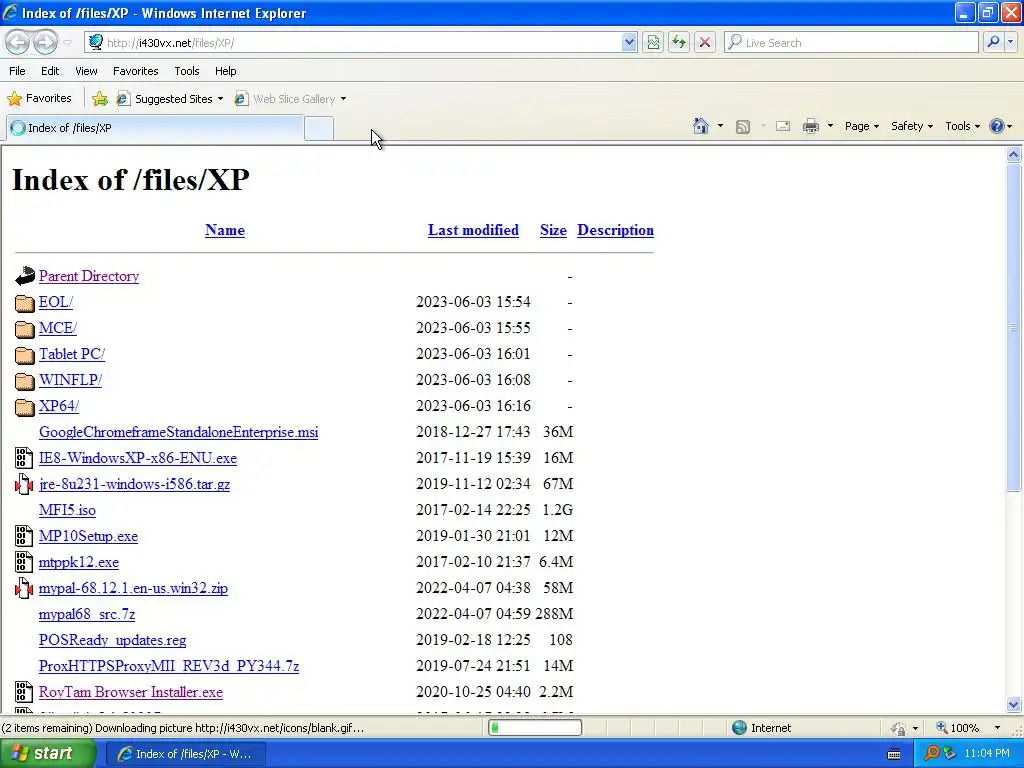The width and height of the screenshot is (1024, 768).
Task: Open the Help menu
Action: [x=225, y=71]
